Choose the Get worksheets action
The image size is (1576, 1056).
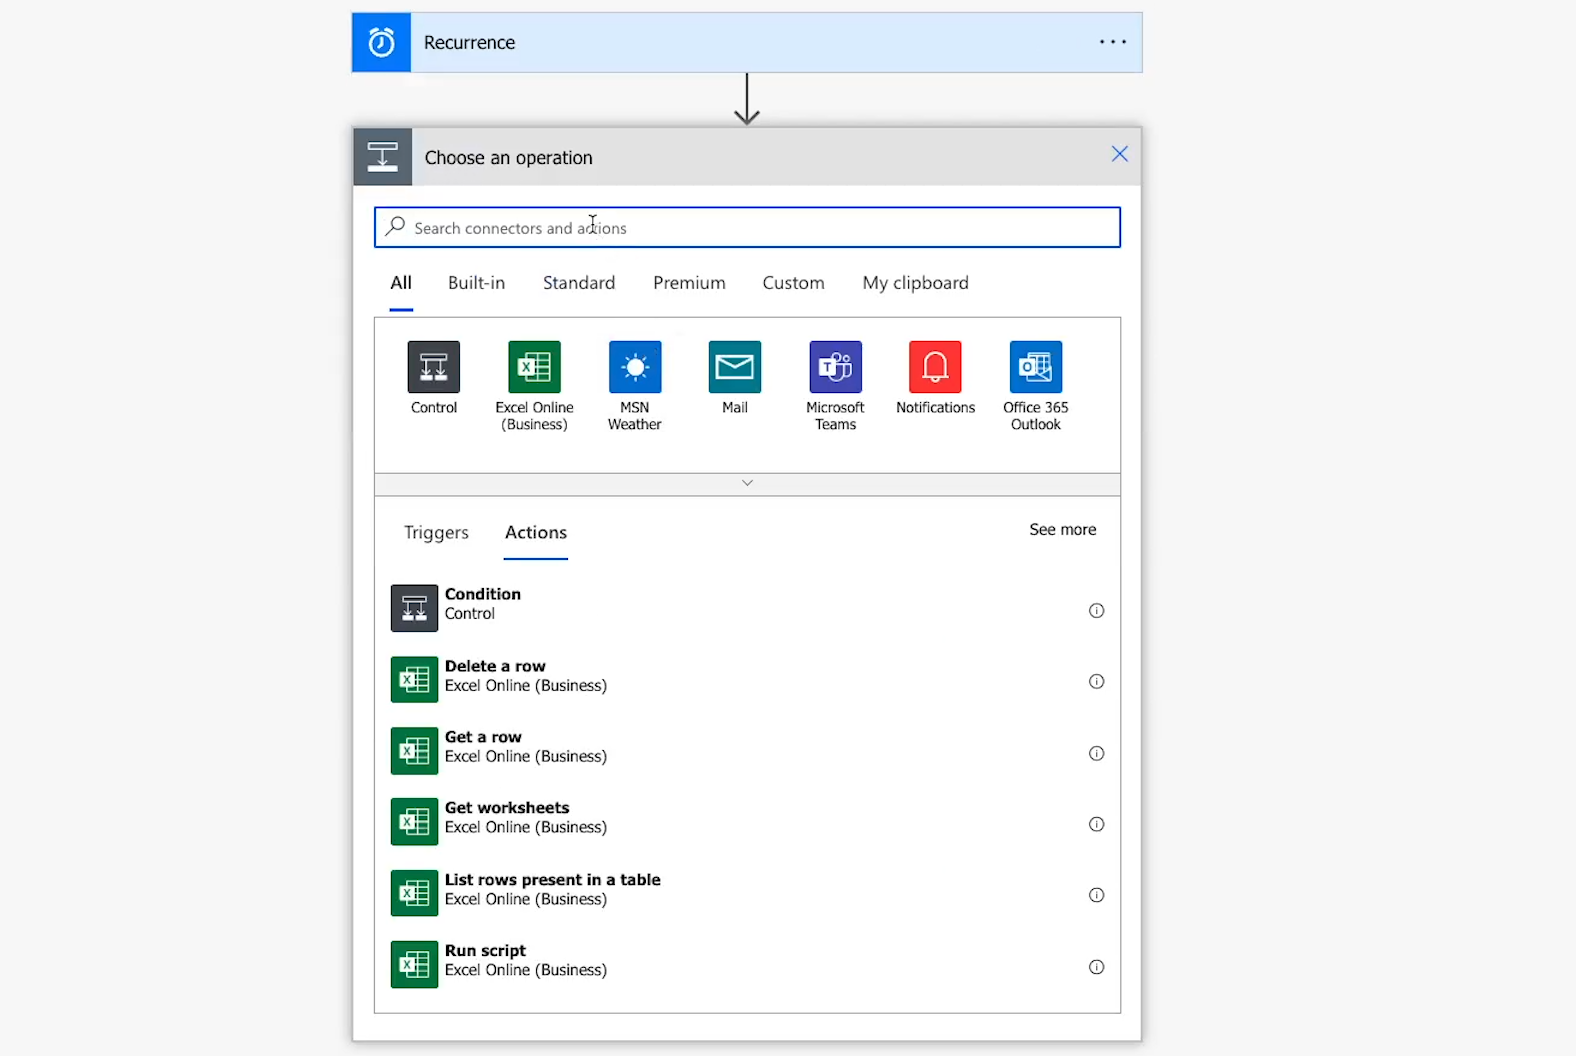point(747,822)
